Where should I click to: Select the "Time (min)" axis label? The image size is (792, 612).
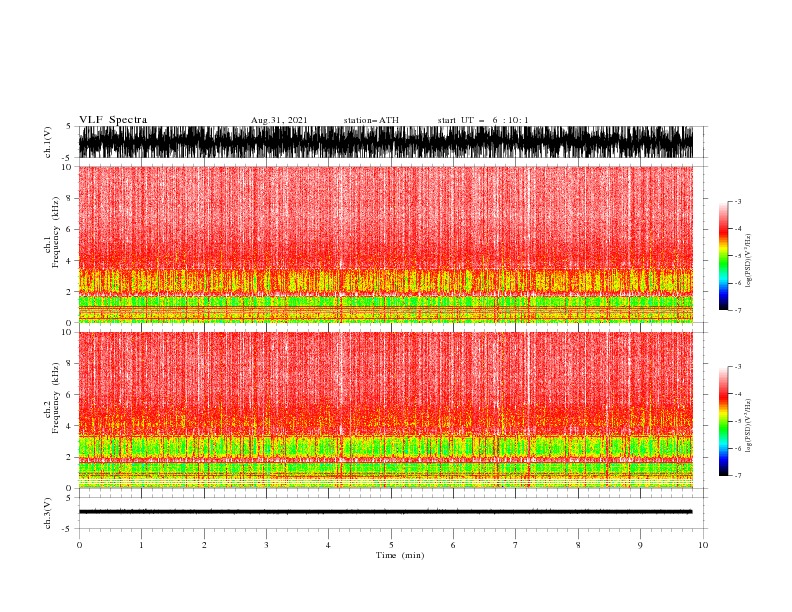point(400,555)
